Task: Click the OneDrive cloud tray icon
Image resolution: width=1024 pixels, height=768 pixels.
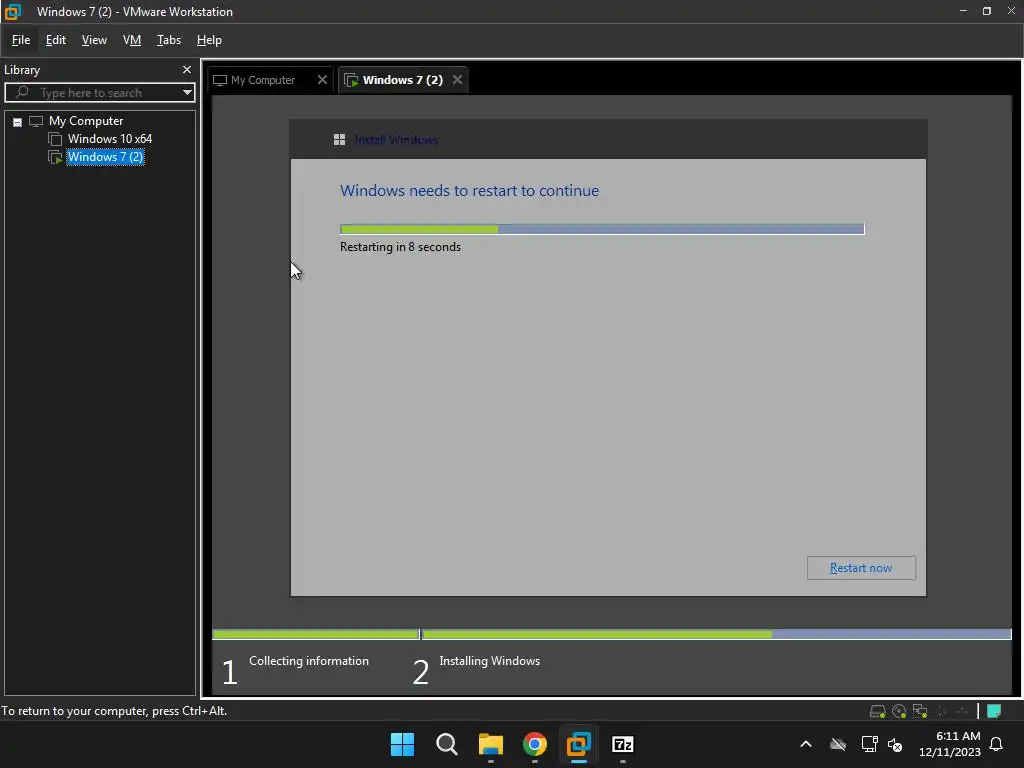Action: click(838, 744)
